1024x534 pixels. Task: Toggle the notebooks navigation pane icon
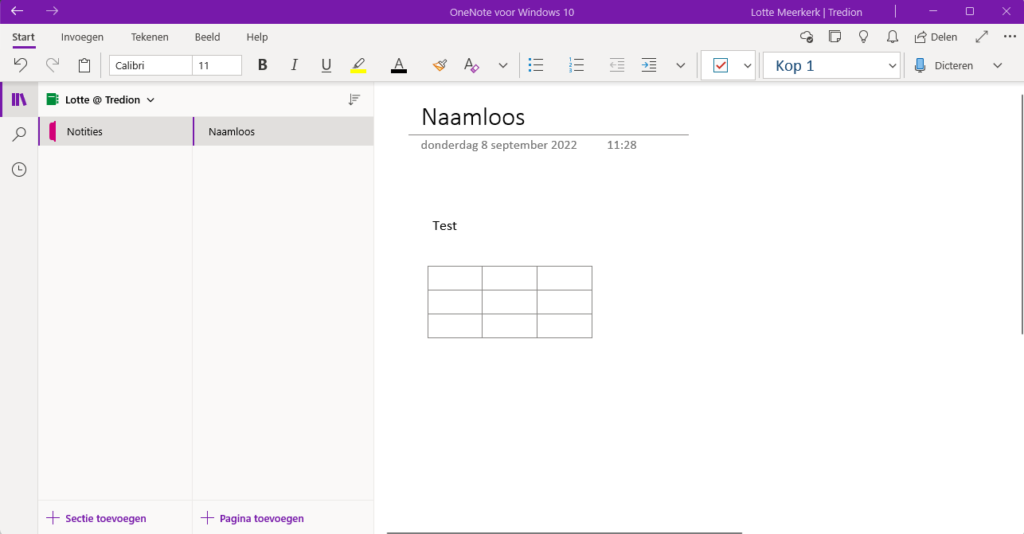tap(19, 99)
